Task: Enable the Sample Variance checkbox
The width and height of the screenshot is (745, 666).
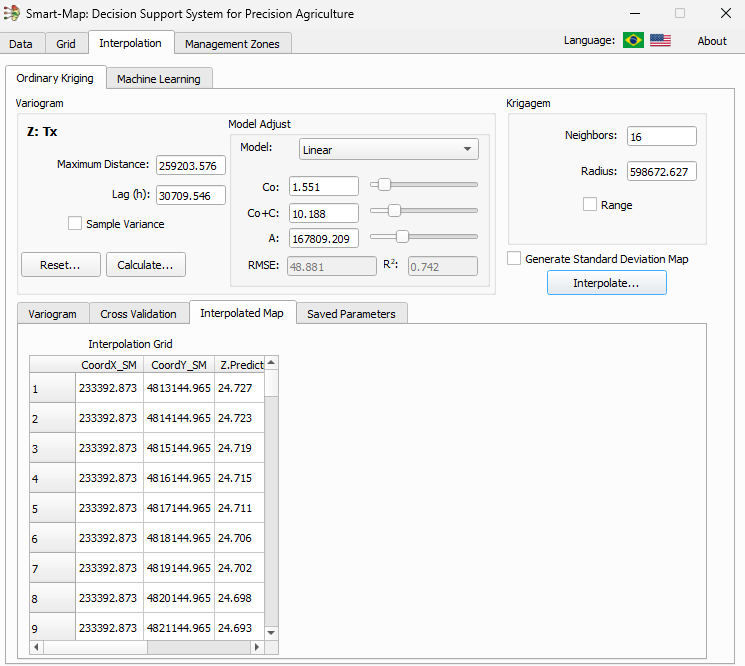Action: click(x=75, y=224)
